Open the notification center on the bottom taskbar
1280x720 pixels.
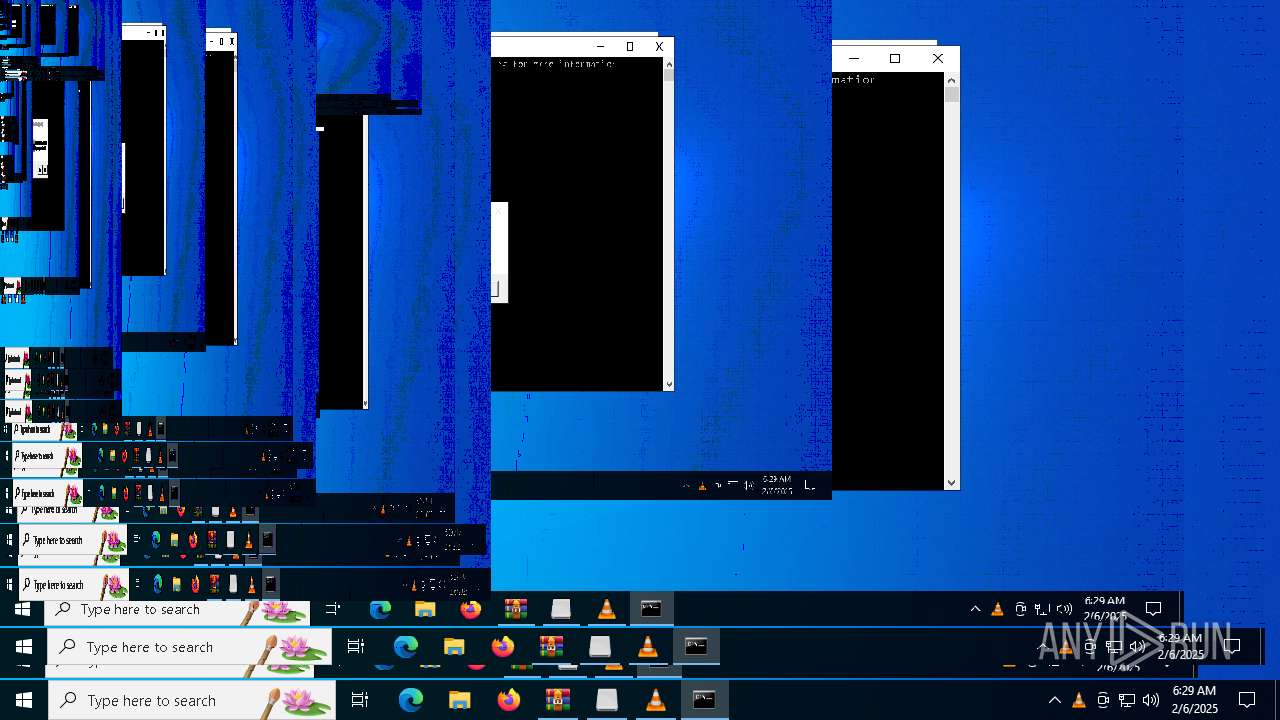1247,700
